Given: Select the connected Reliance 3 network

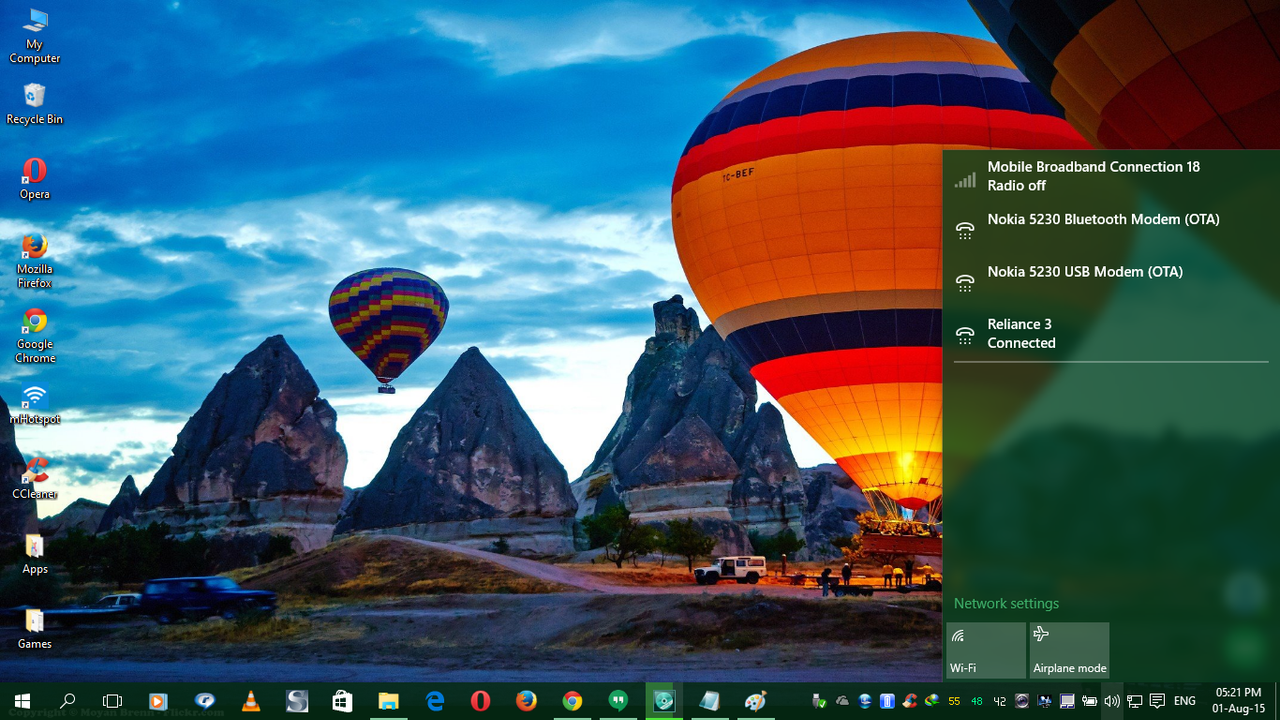Looking at the screenshot, I should tap(1111, 333).
